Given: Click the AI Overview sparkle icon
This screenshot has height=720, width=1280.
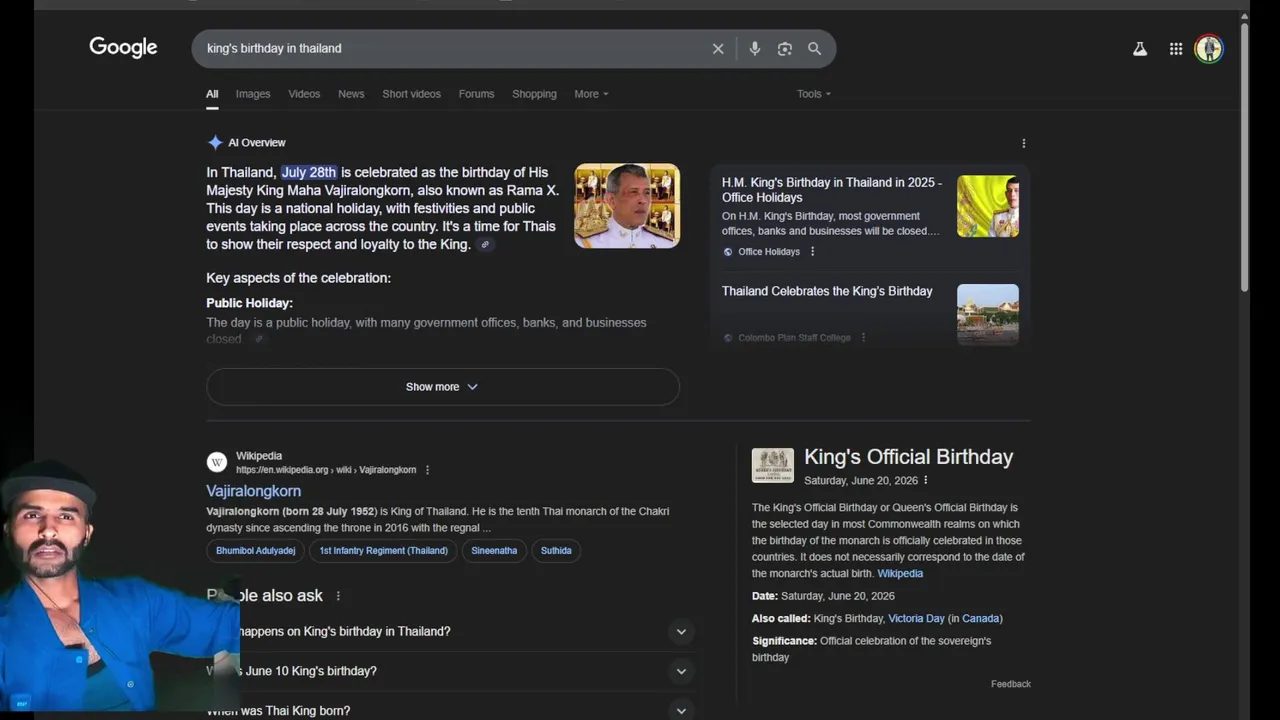Looking at the screenshot, I should tap(215, 142).
